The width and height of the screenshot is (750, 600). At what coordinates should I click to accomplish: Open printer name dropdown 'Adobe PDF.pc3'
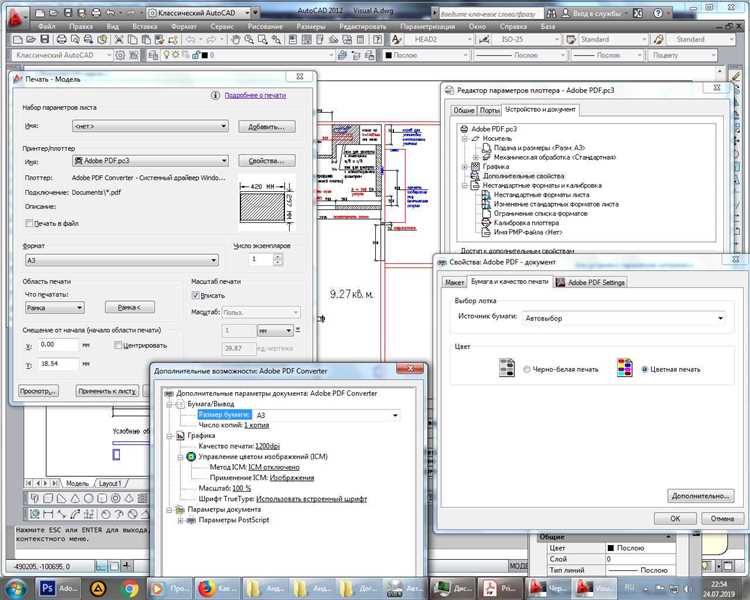pyautogui.click(x=150, y=161)
